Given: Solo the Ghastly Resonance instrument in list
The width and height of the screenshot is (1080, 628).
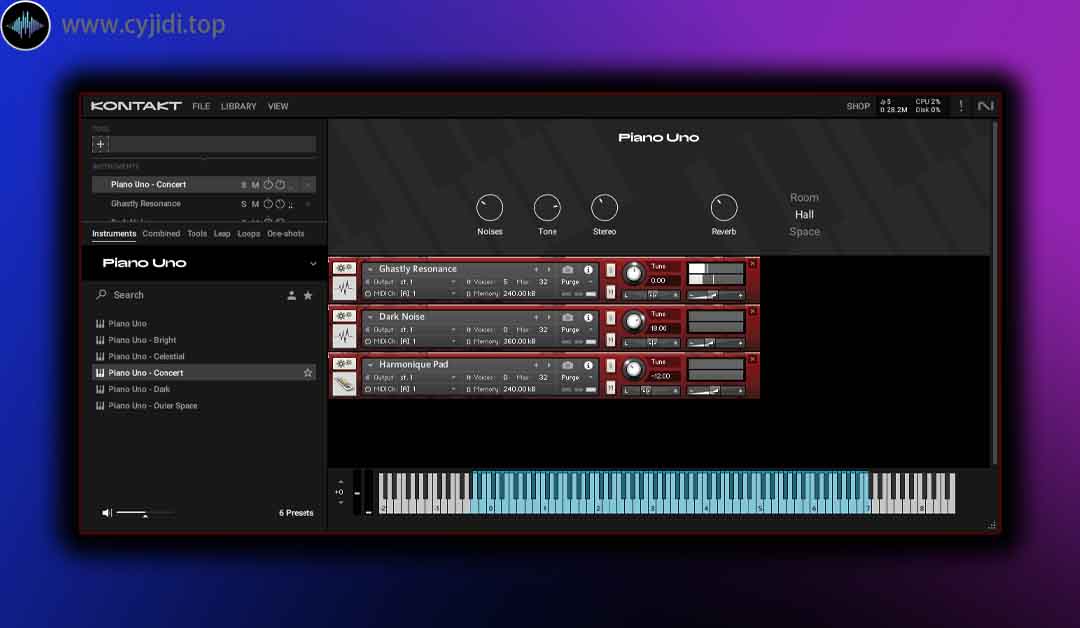Looking at the screenshot, I should [x=244, y=204].
